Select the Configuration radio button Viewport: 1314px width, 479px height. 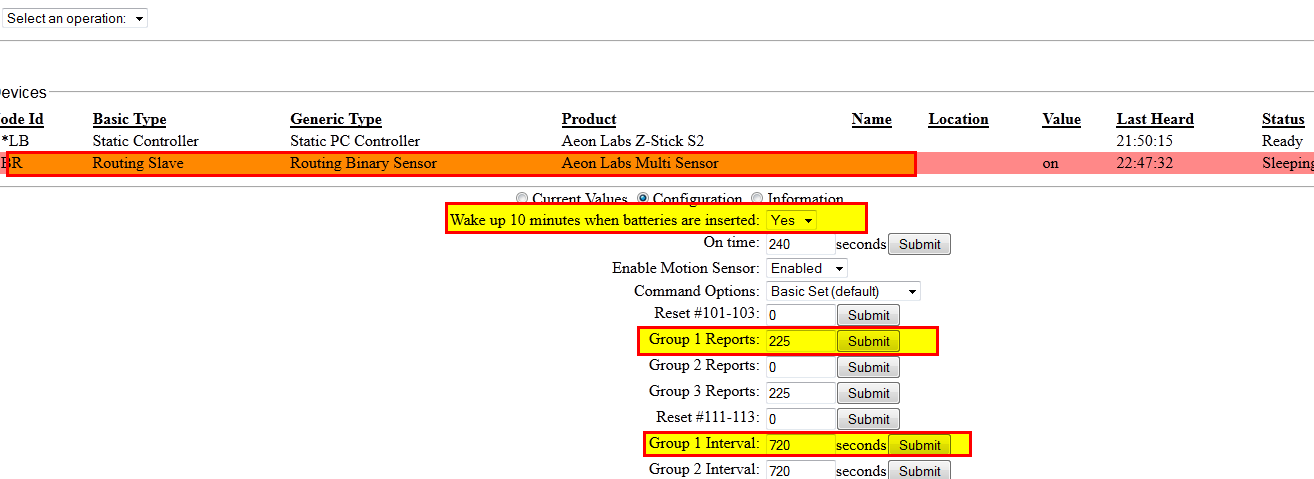642,199
